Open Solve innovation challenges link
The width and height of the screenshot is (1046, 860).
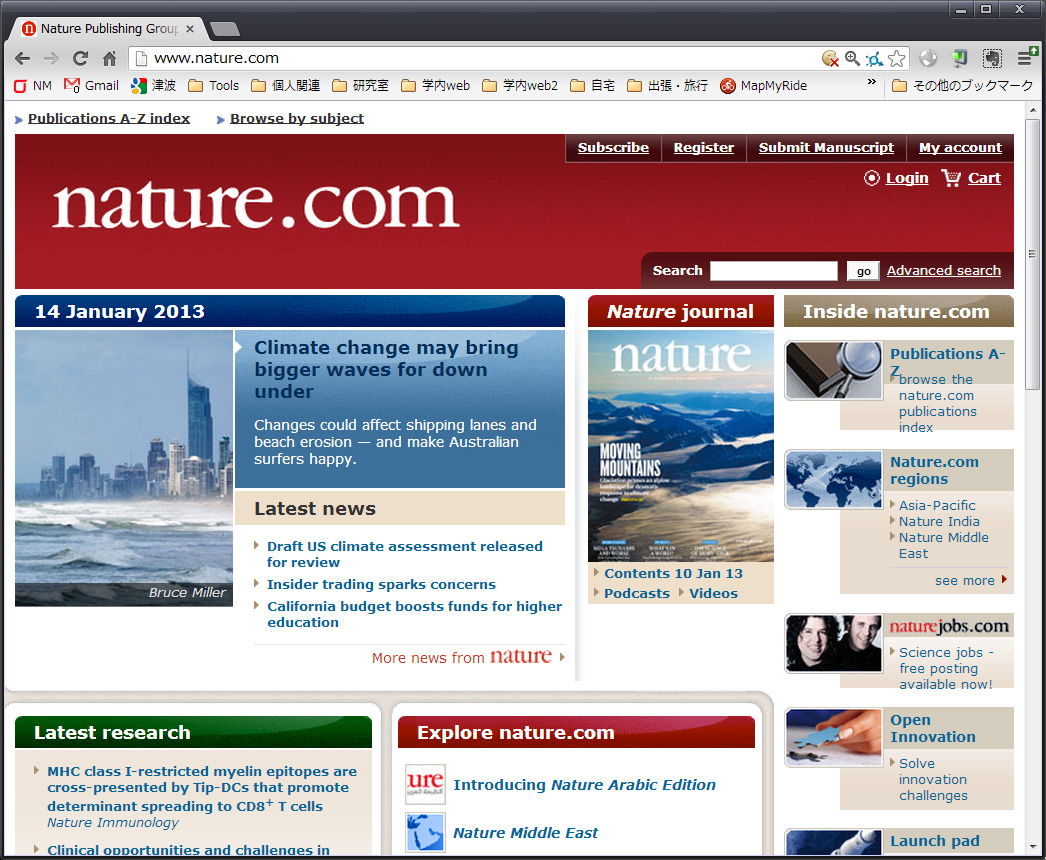point(933,779)
